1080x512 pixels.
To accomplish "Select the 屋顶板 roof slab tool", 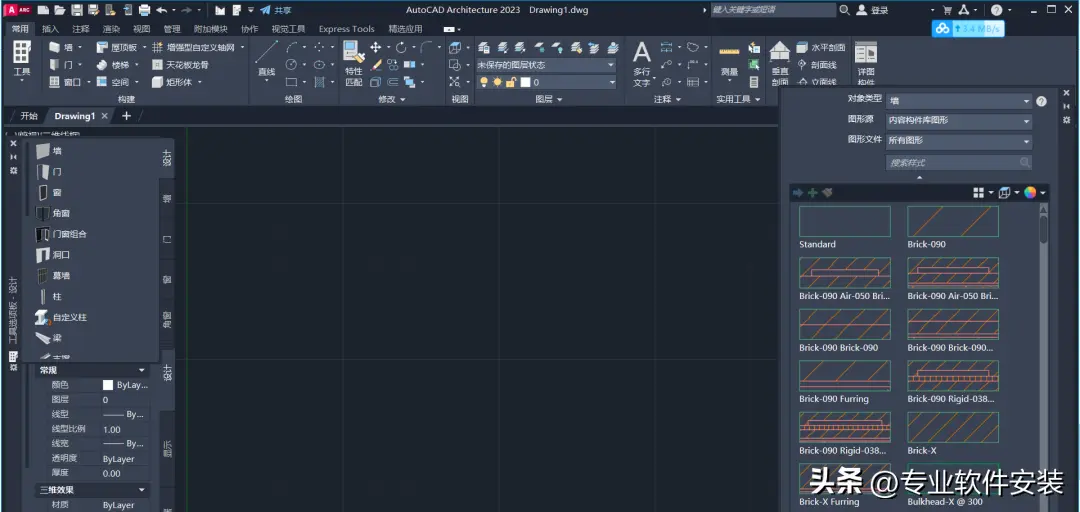I will 117,48.
